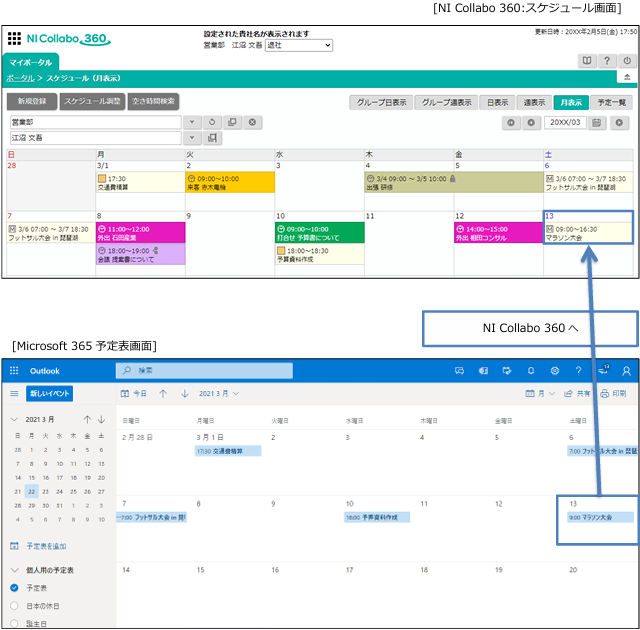Select the マイポータル tab
640x630 pixels.
(31, 62)
